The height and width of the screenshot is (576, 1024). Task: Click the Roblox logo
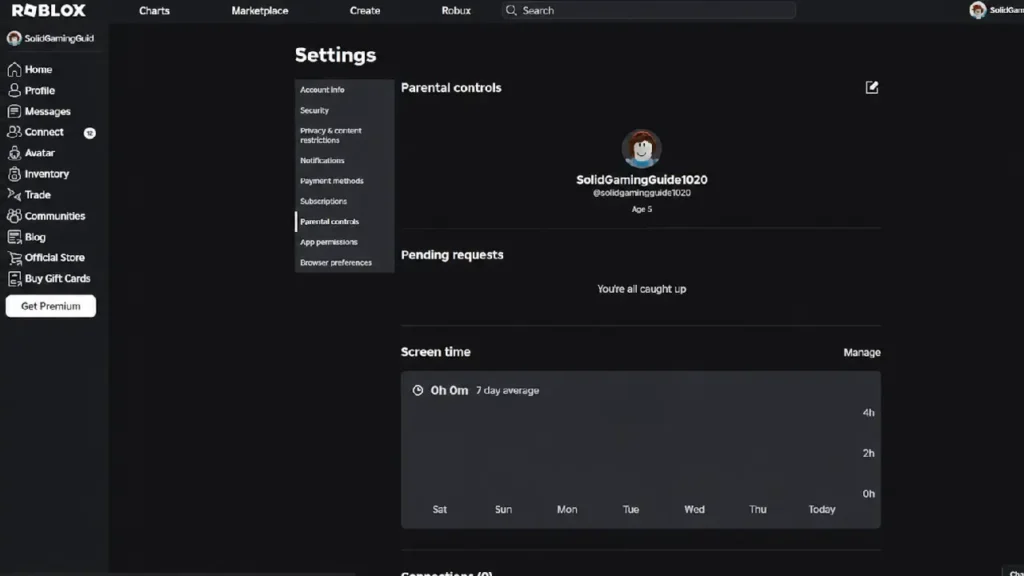point(49,10)
